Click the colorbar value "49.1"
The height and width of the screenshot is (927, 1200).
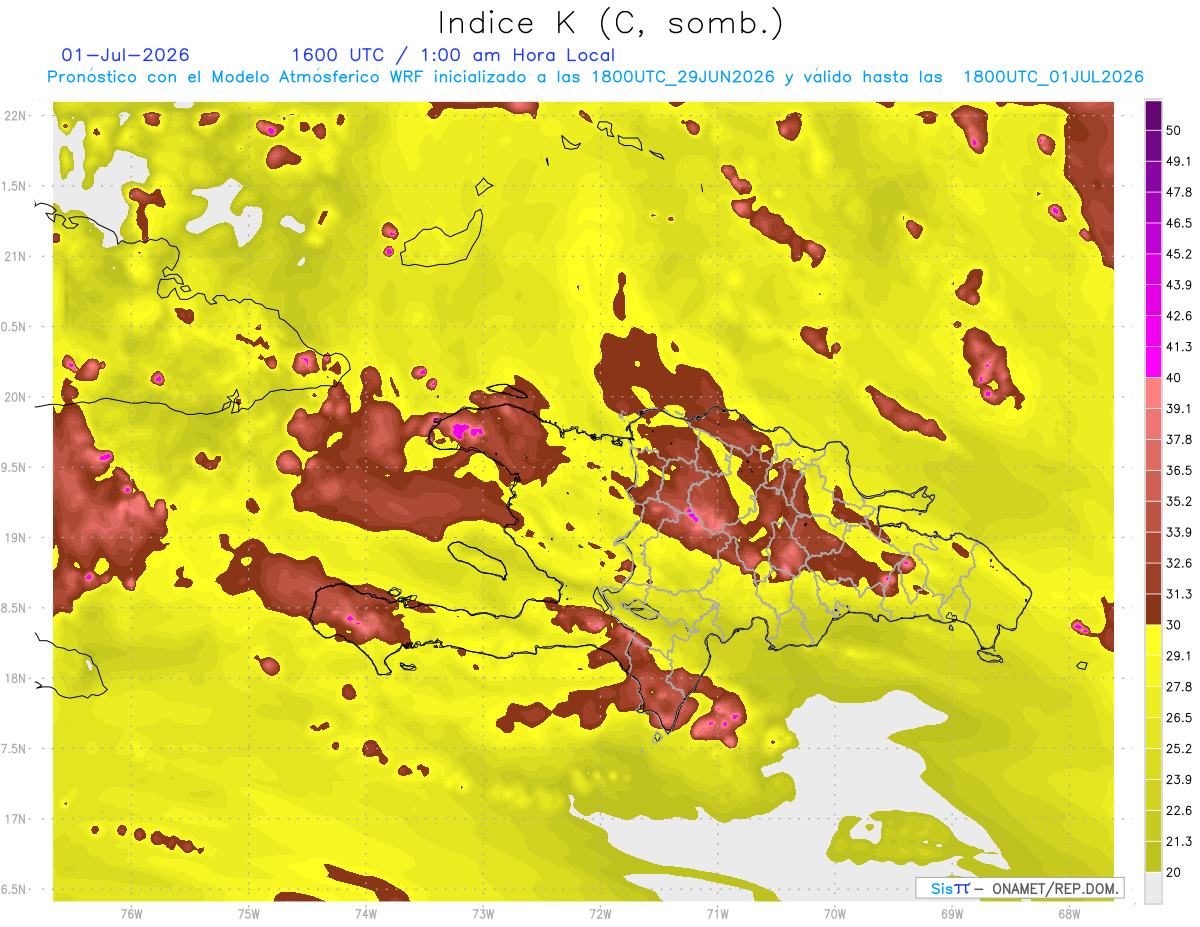point(1179,161)
